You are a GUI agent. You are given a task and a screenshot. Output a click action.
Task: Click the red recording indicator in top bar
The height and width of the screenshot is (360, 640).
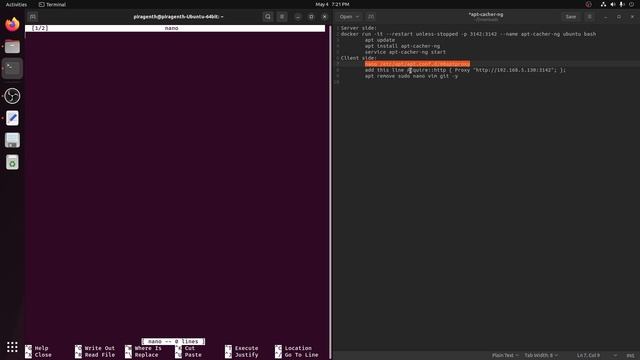coord(589,4)
